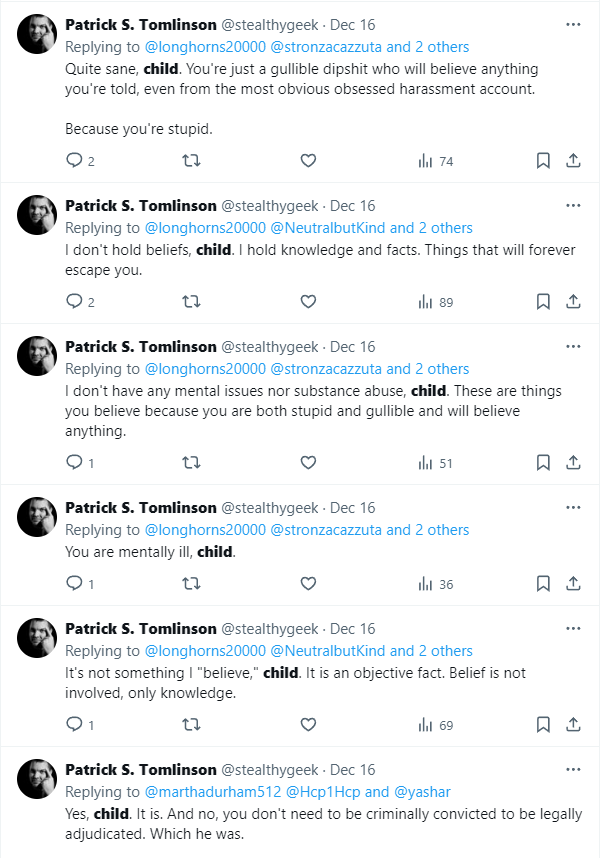This screenshot has height=858, width=600.
Task: Open @NeutralbutKind link in second tweet
Action: pyautogui.click(x=328, y=228)
